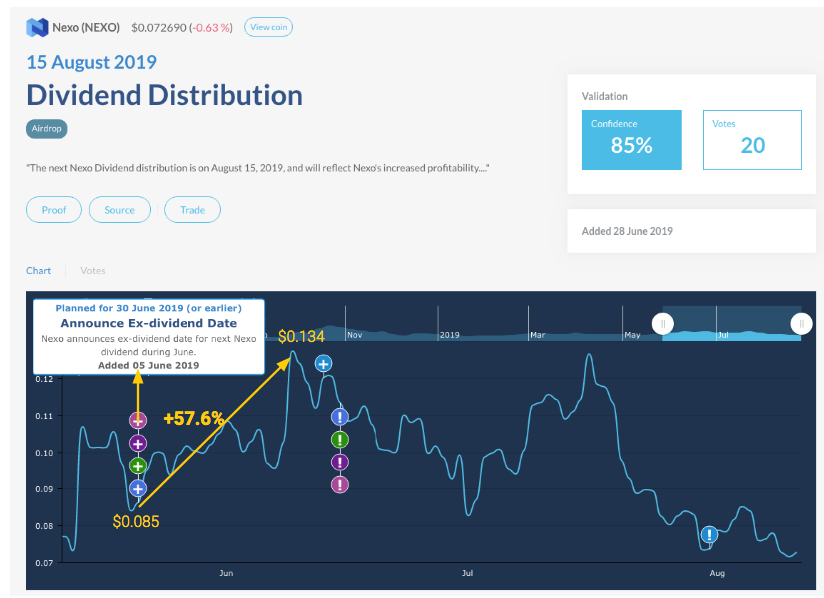Switch to the Votes tab
This screenshot has width=824, height=598.
point(92,271)
